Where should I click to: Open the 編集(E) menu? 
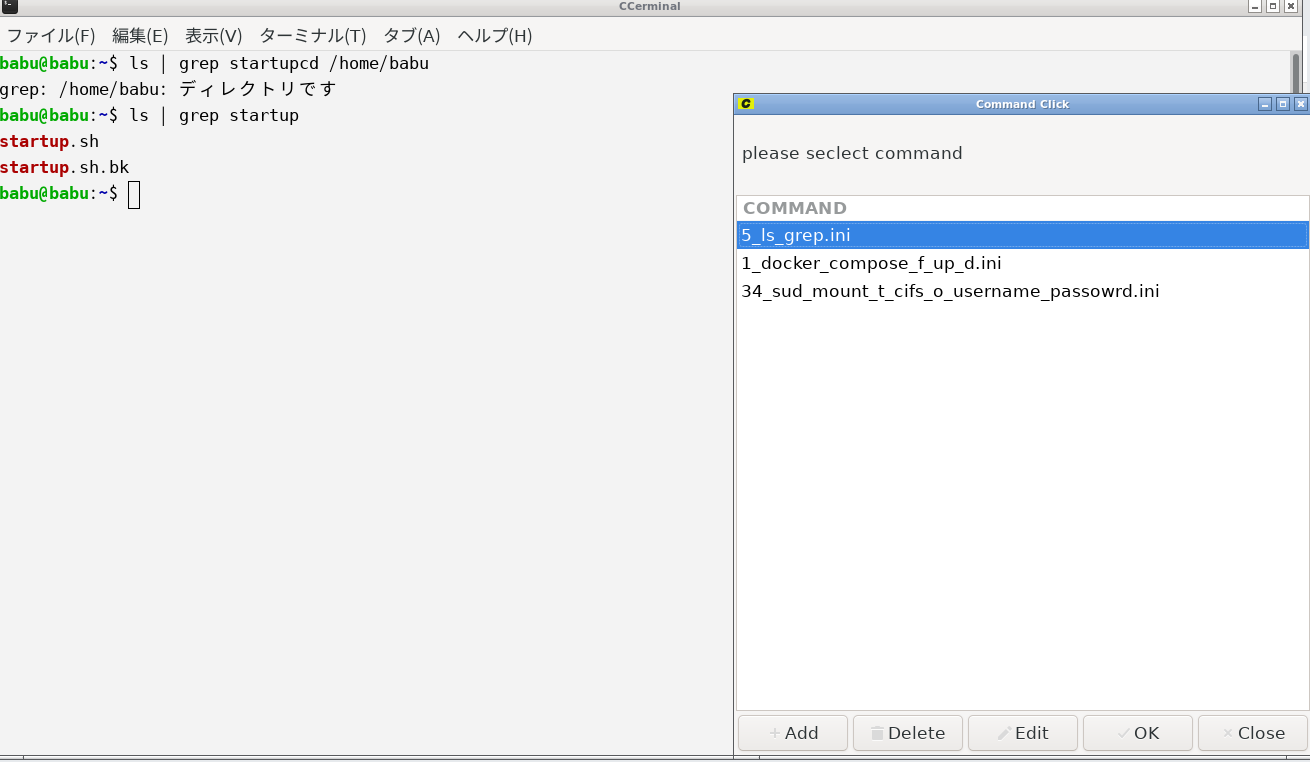point(140,36)
